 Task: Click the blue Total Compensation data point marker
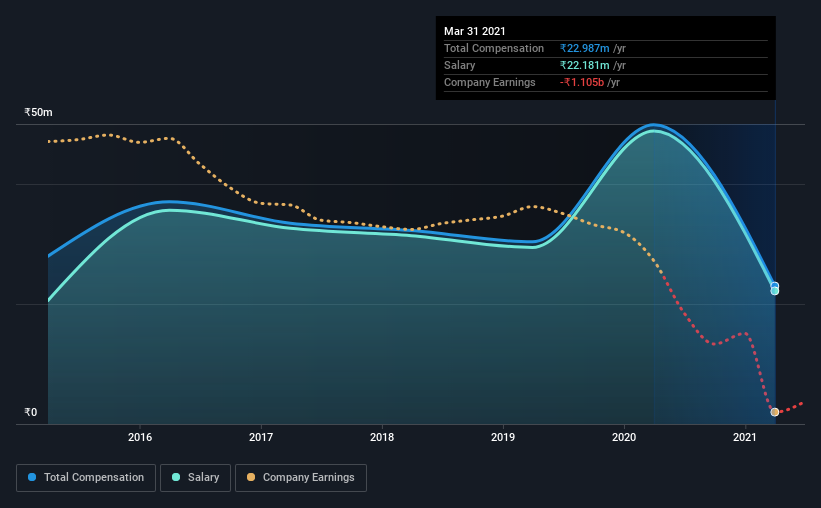click(x=774, y=285)
